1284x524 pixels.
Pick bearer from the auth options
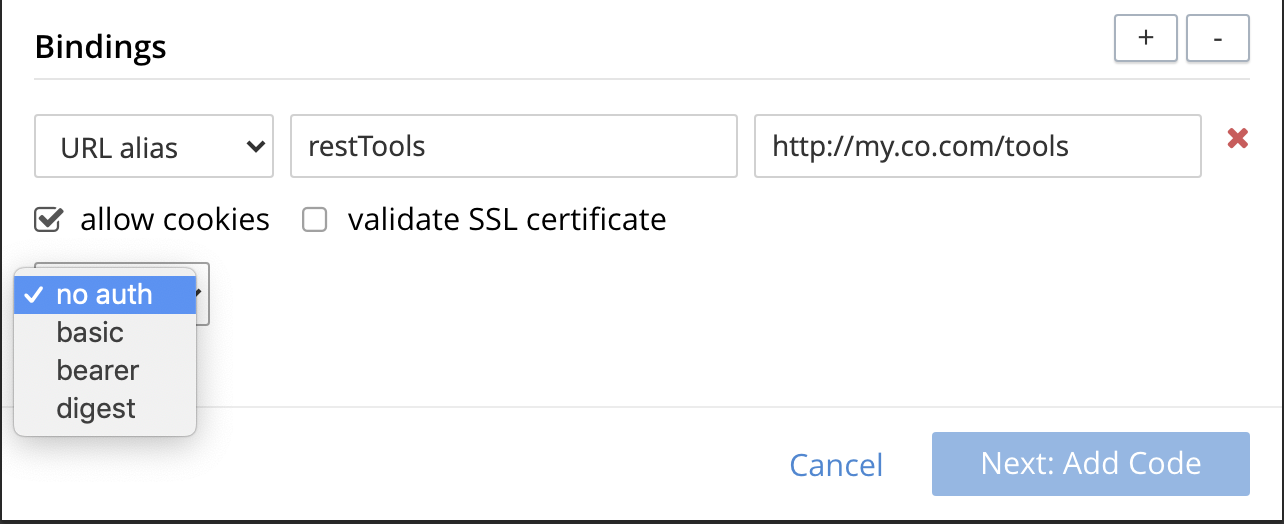pyautogui.click(x=98, y=371)
